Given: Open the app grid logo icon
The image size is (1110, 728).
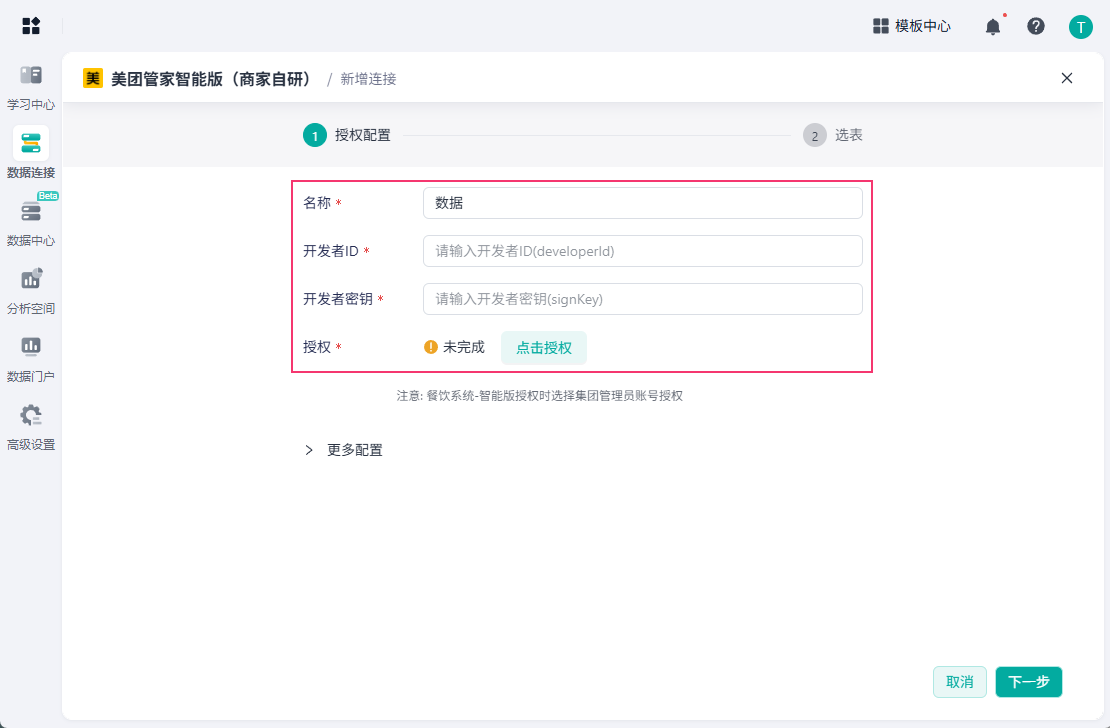Looking at the screenshot, I should [31, 26].
